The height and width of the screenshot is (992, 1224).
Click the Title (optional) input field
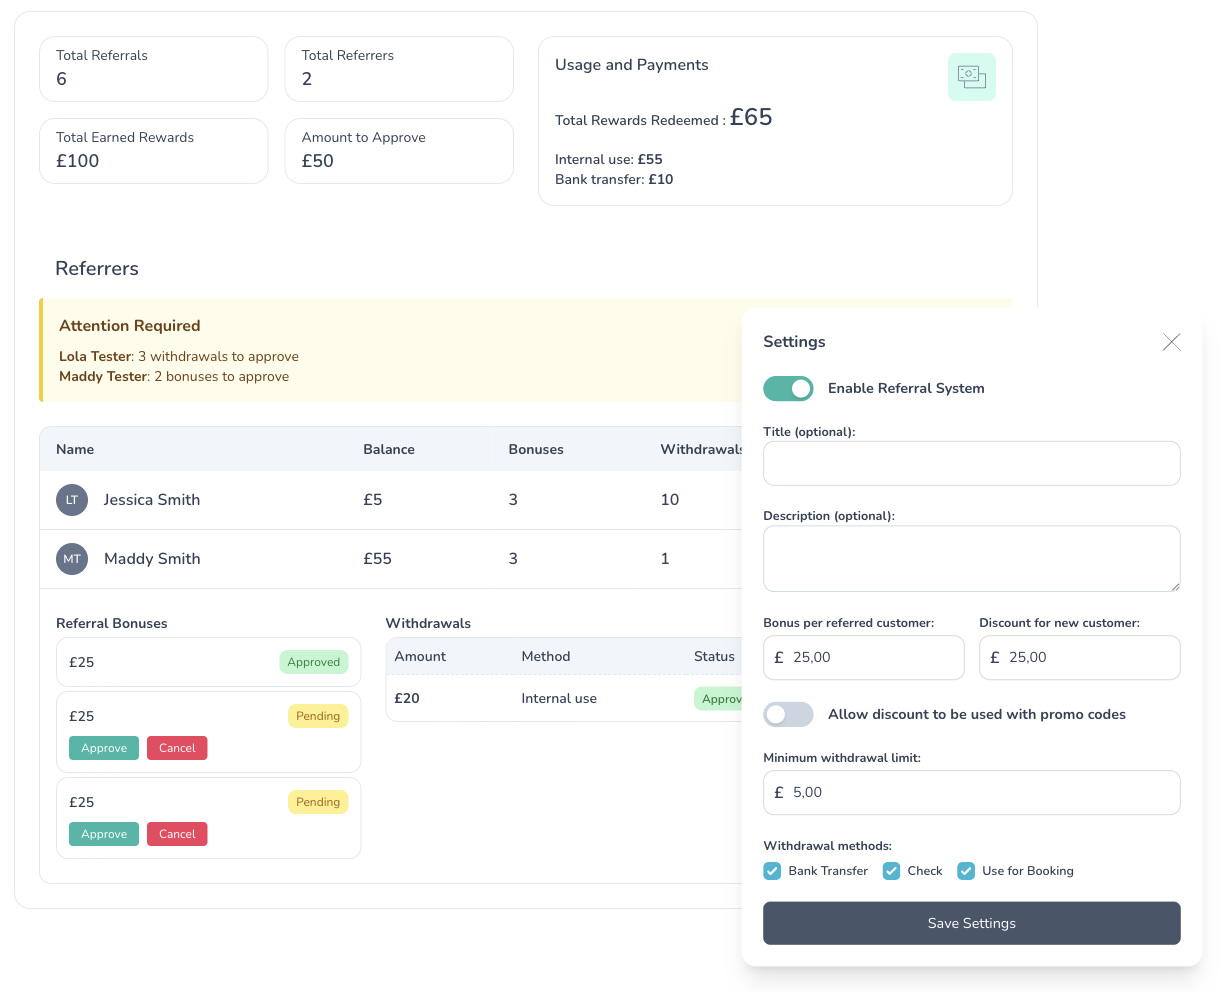coord(971,463)
